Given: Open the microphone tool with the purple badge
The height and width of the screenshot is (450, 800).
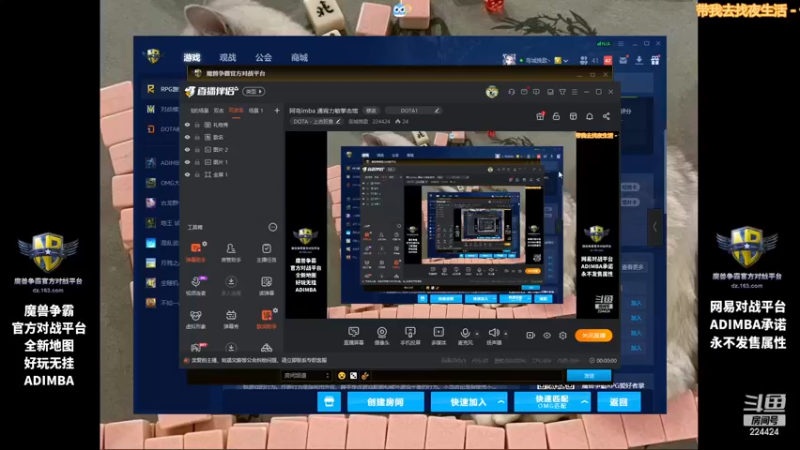Looking at the screenshot, I should click(x=195, y=286).
